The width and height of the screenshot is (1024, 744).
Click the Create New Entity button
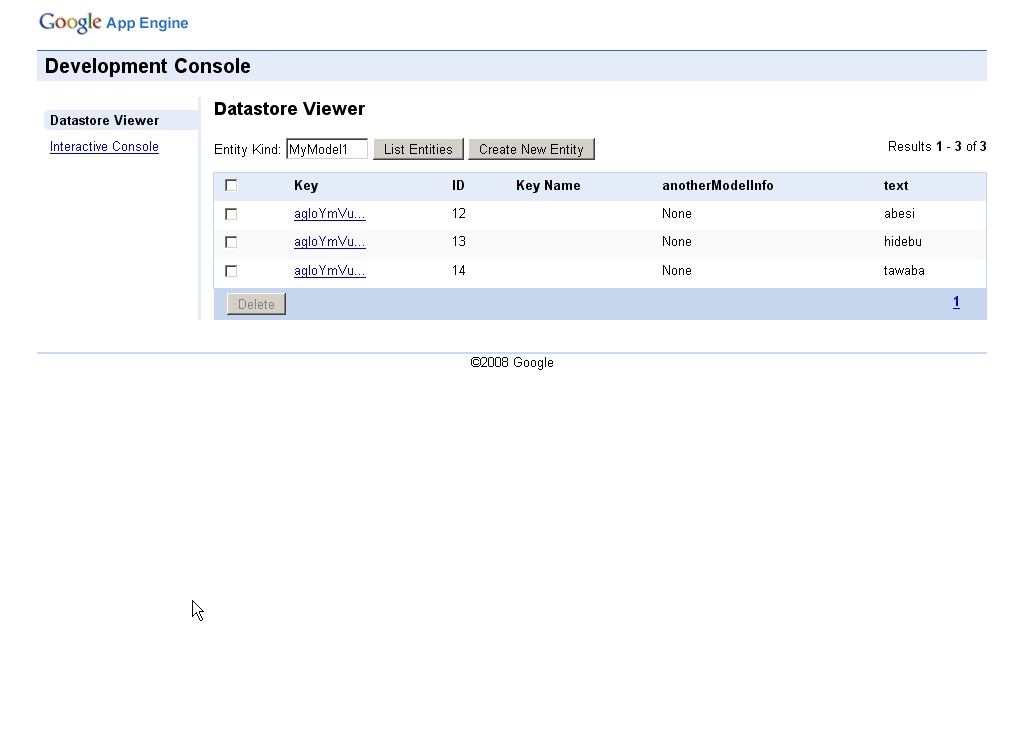(531, 149)
